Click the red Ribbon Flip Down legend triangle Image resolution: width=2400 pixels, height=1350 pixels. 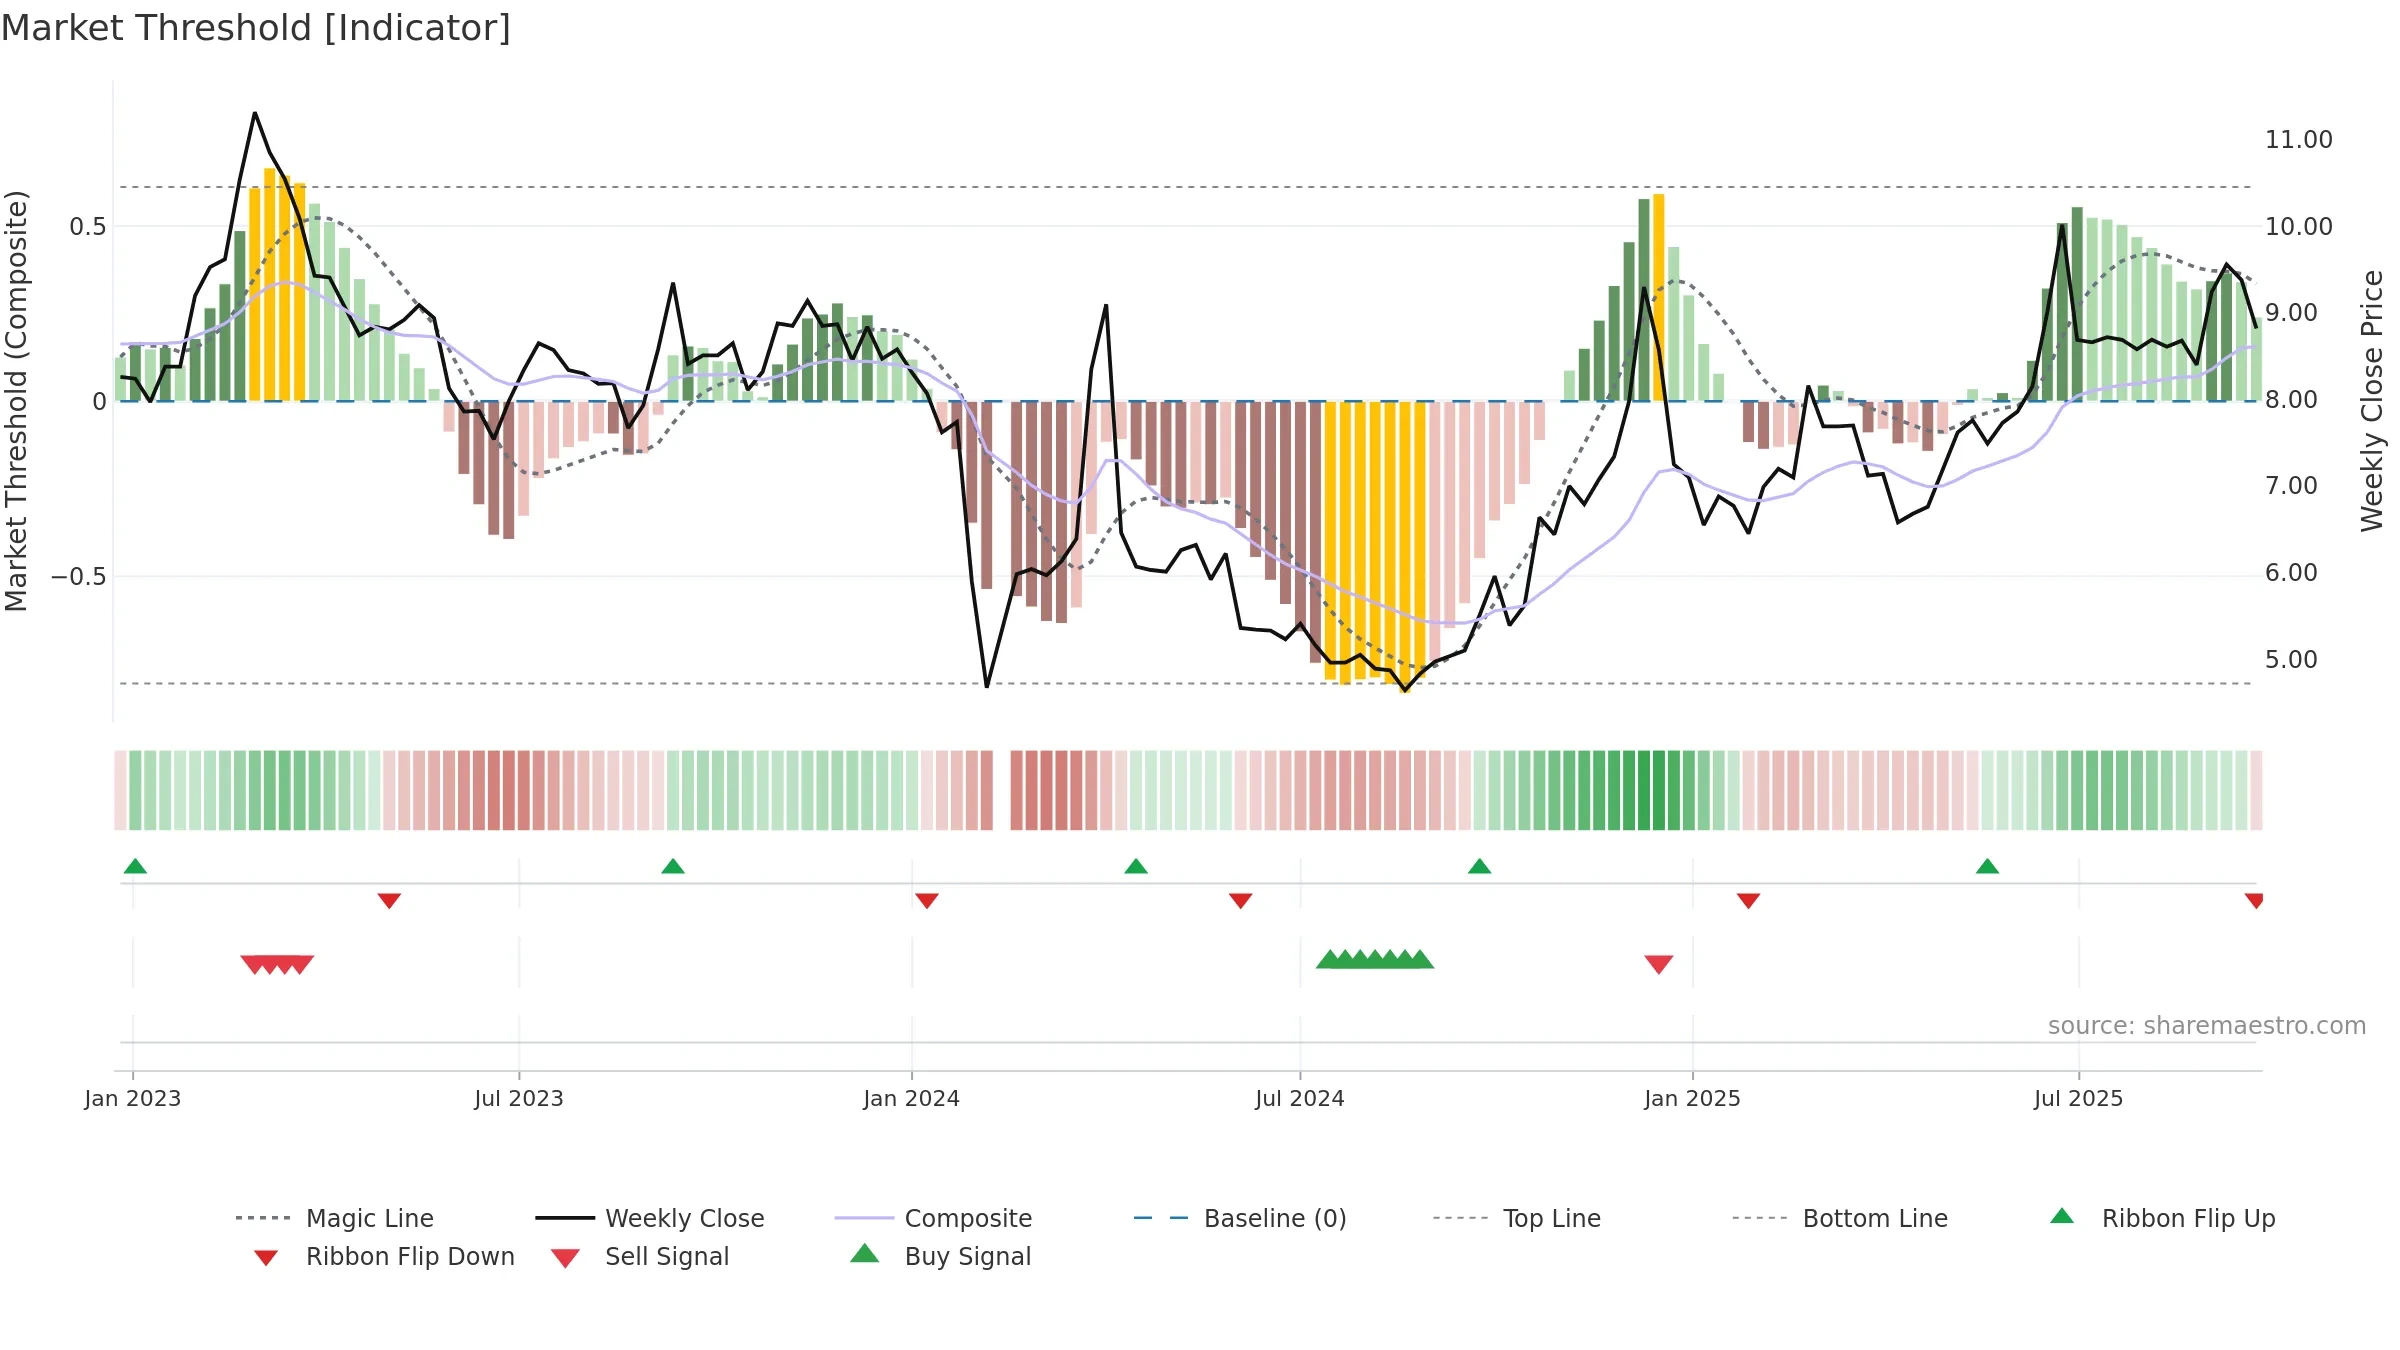click(x=266, y=1257)
